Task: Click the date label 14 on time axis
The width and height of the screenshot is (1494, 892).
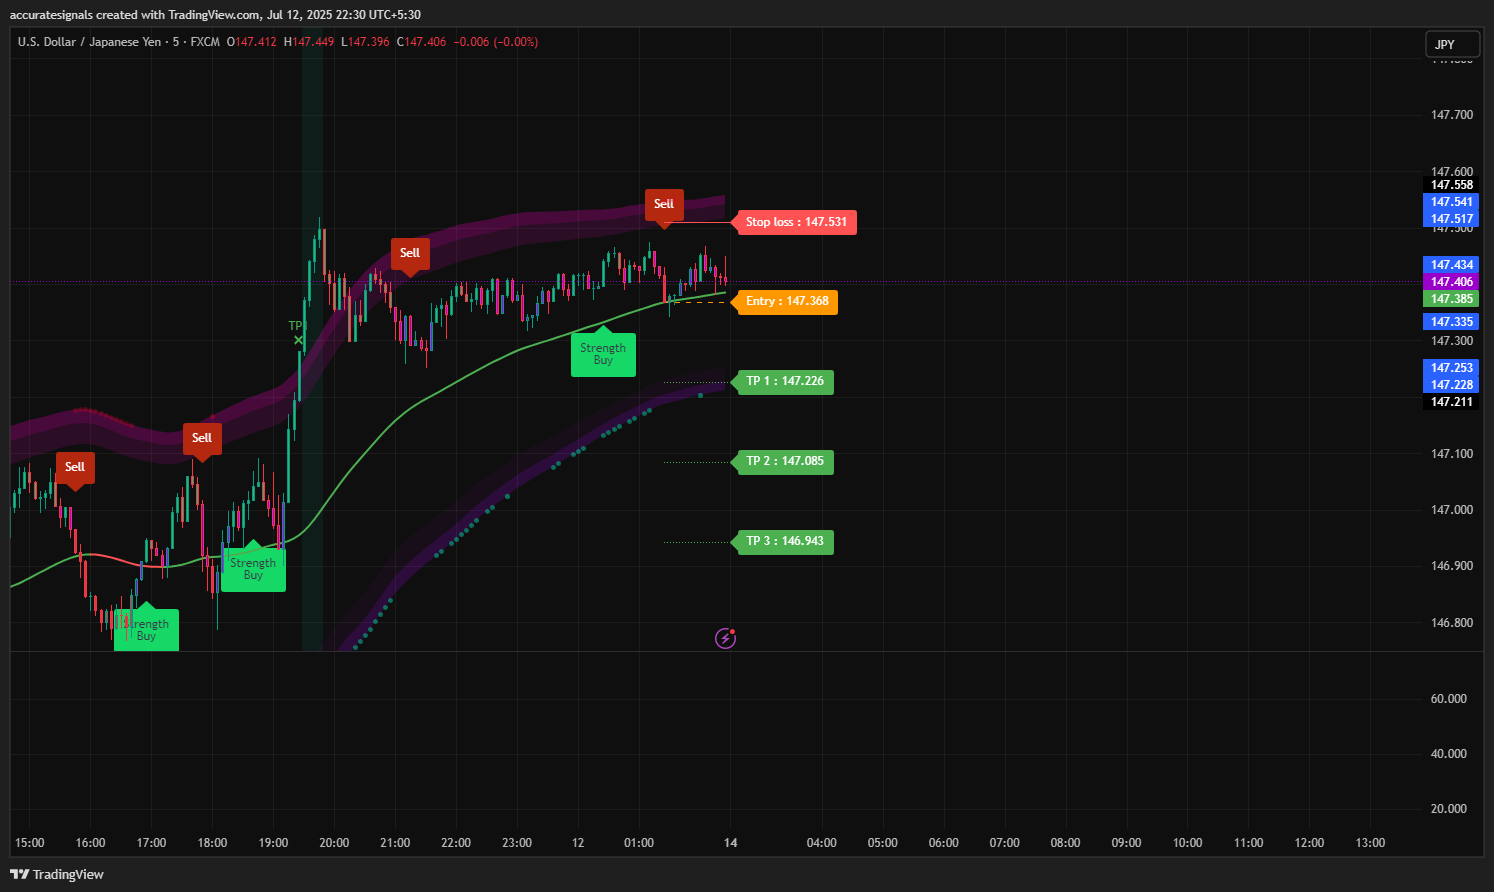Action: [x=731, y=843]
